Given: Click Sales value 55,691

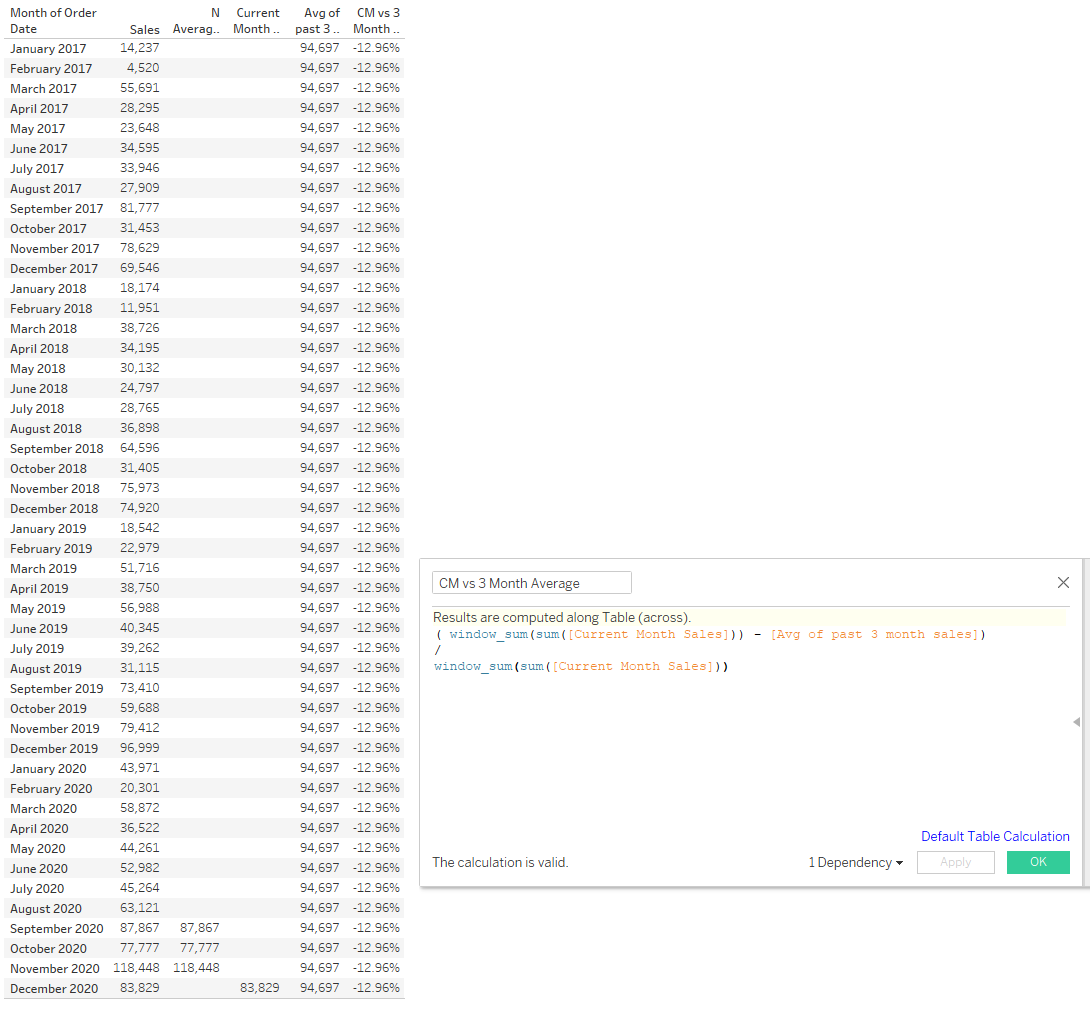Looking at the screenshot, I should click(140, 88).
